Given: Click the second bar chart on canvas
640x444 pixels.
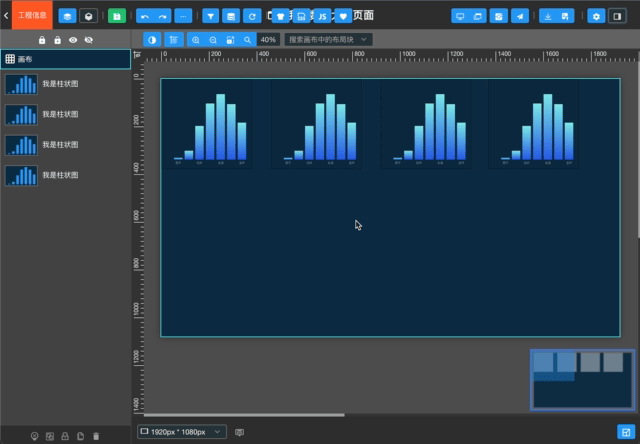Looking at the screenshot, I should click(317, 124).
